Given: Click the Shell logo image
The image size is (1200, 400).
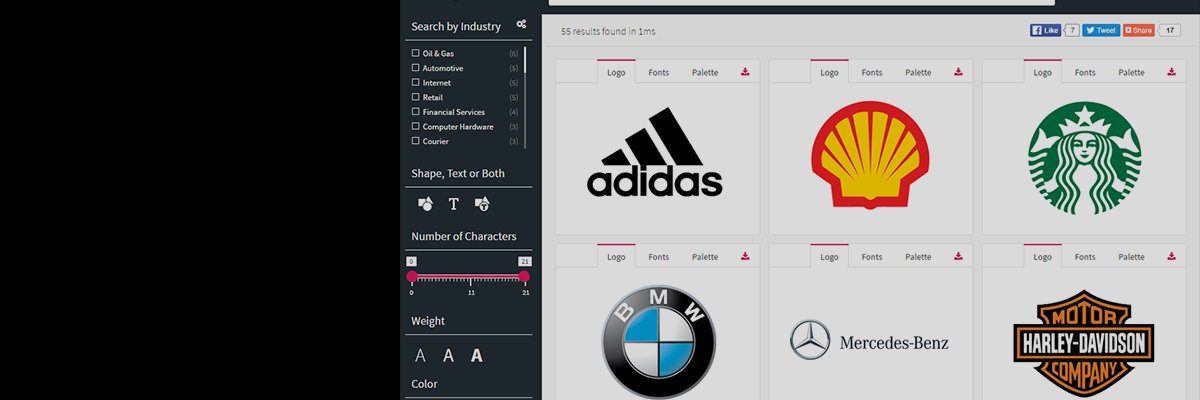Looking at the screenshot, I should click(x=870, y=154).
